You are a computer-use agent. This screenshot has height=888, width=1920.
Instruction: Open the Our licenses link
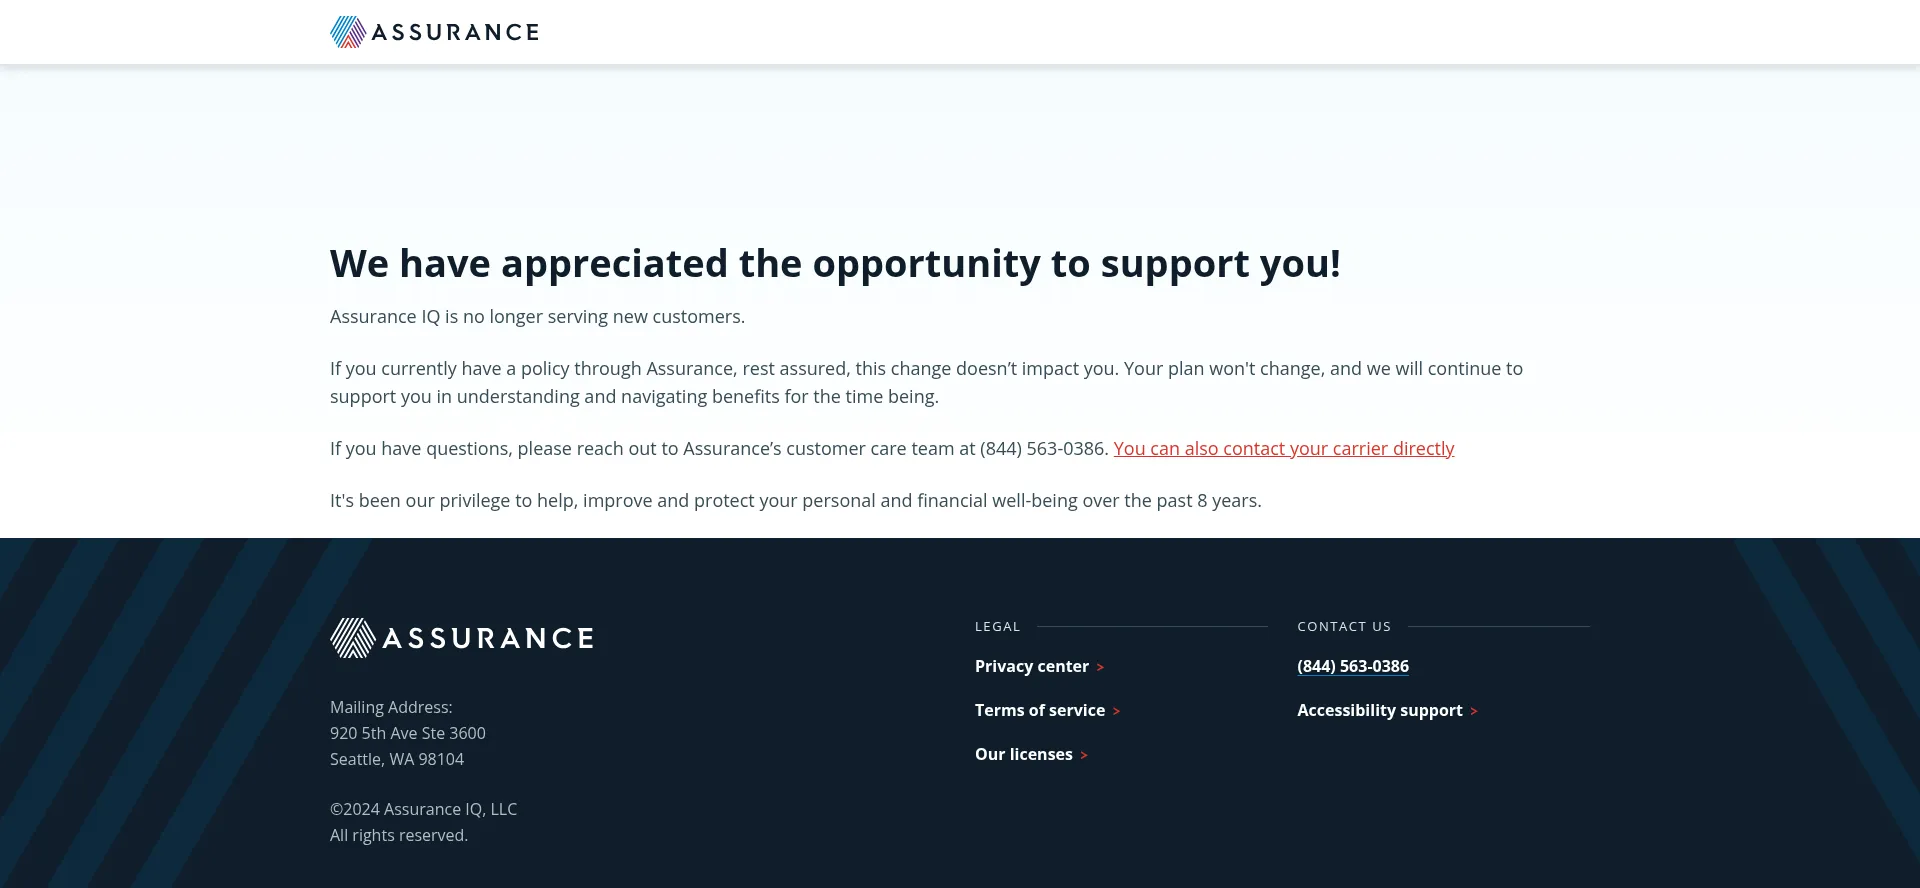(x=1023, y=755)
